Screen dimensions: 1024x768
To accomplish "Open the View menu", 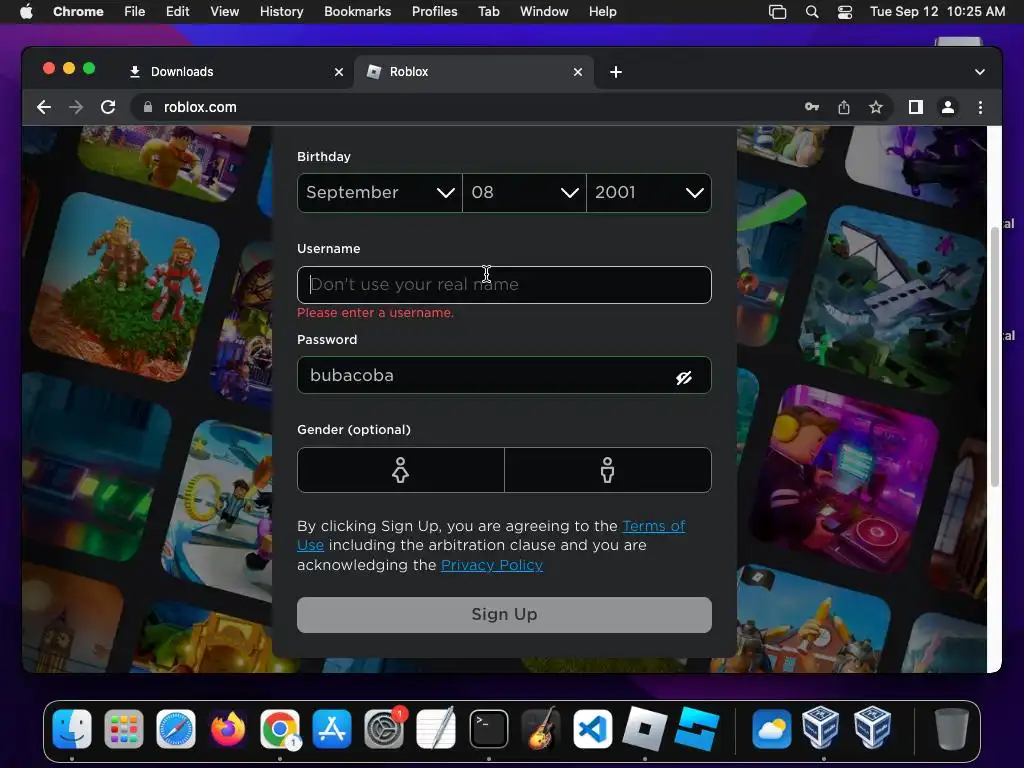I will pyautogui.click(x=224, y=12).
